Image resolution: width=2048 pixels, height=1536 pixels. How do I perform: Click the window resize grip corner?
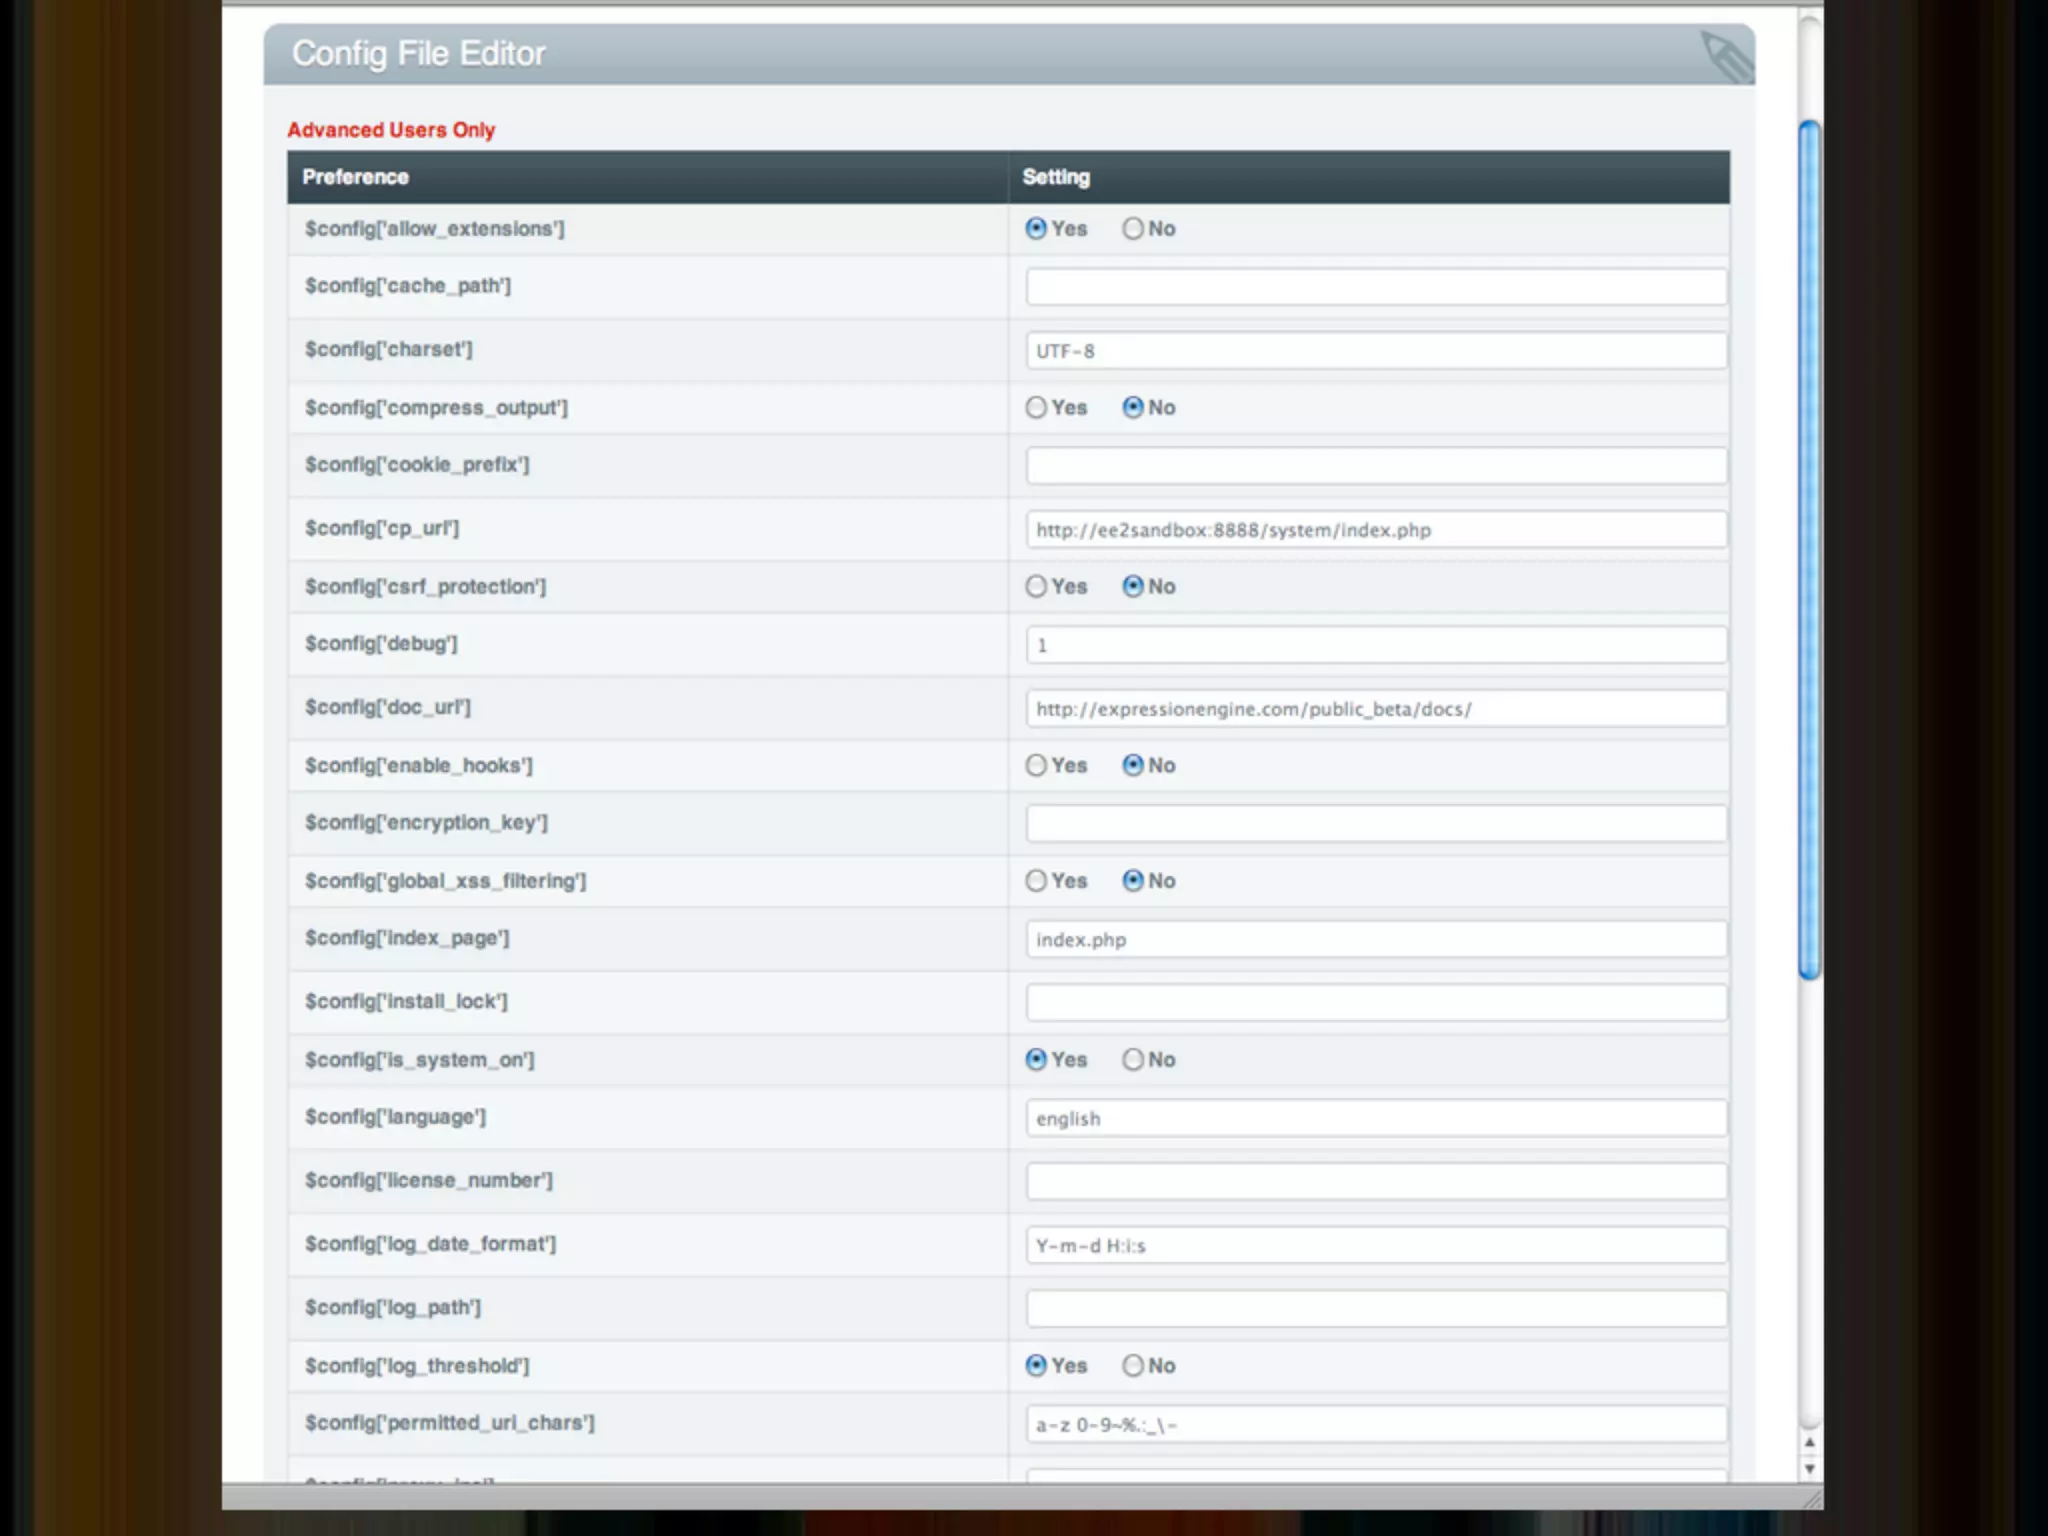coord(1811,1498)
